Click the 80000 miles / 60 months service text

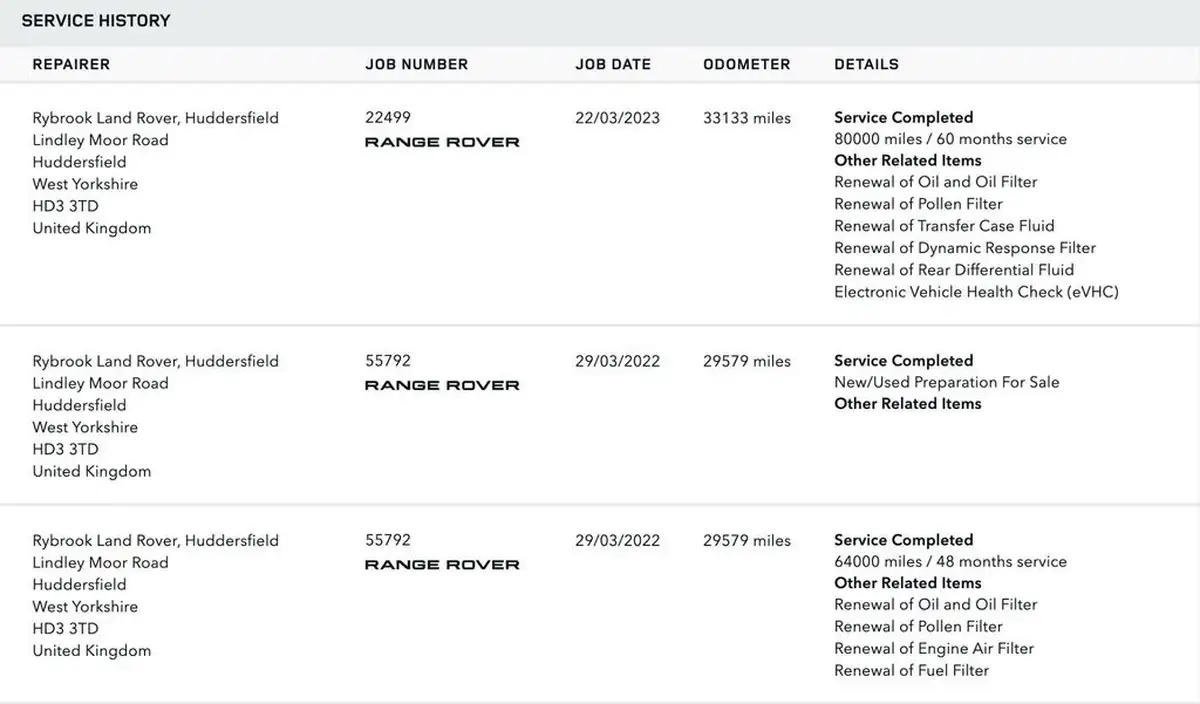pyautogui.click(x=951, y=139)
